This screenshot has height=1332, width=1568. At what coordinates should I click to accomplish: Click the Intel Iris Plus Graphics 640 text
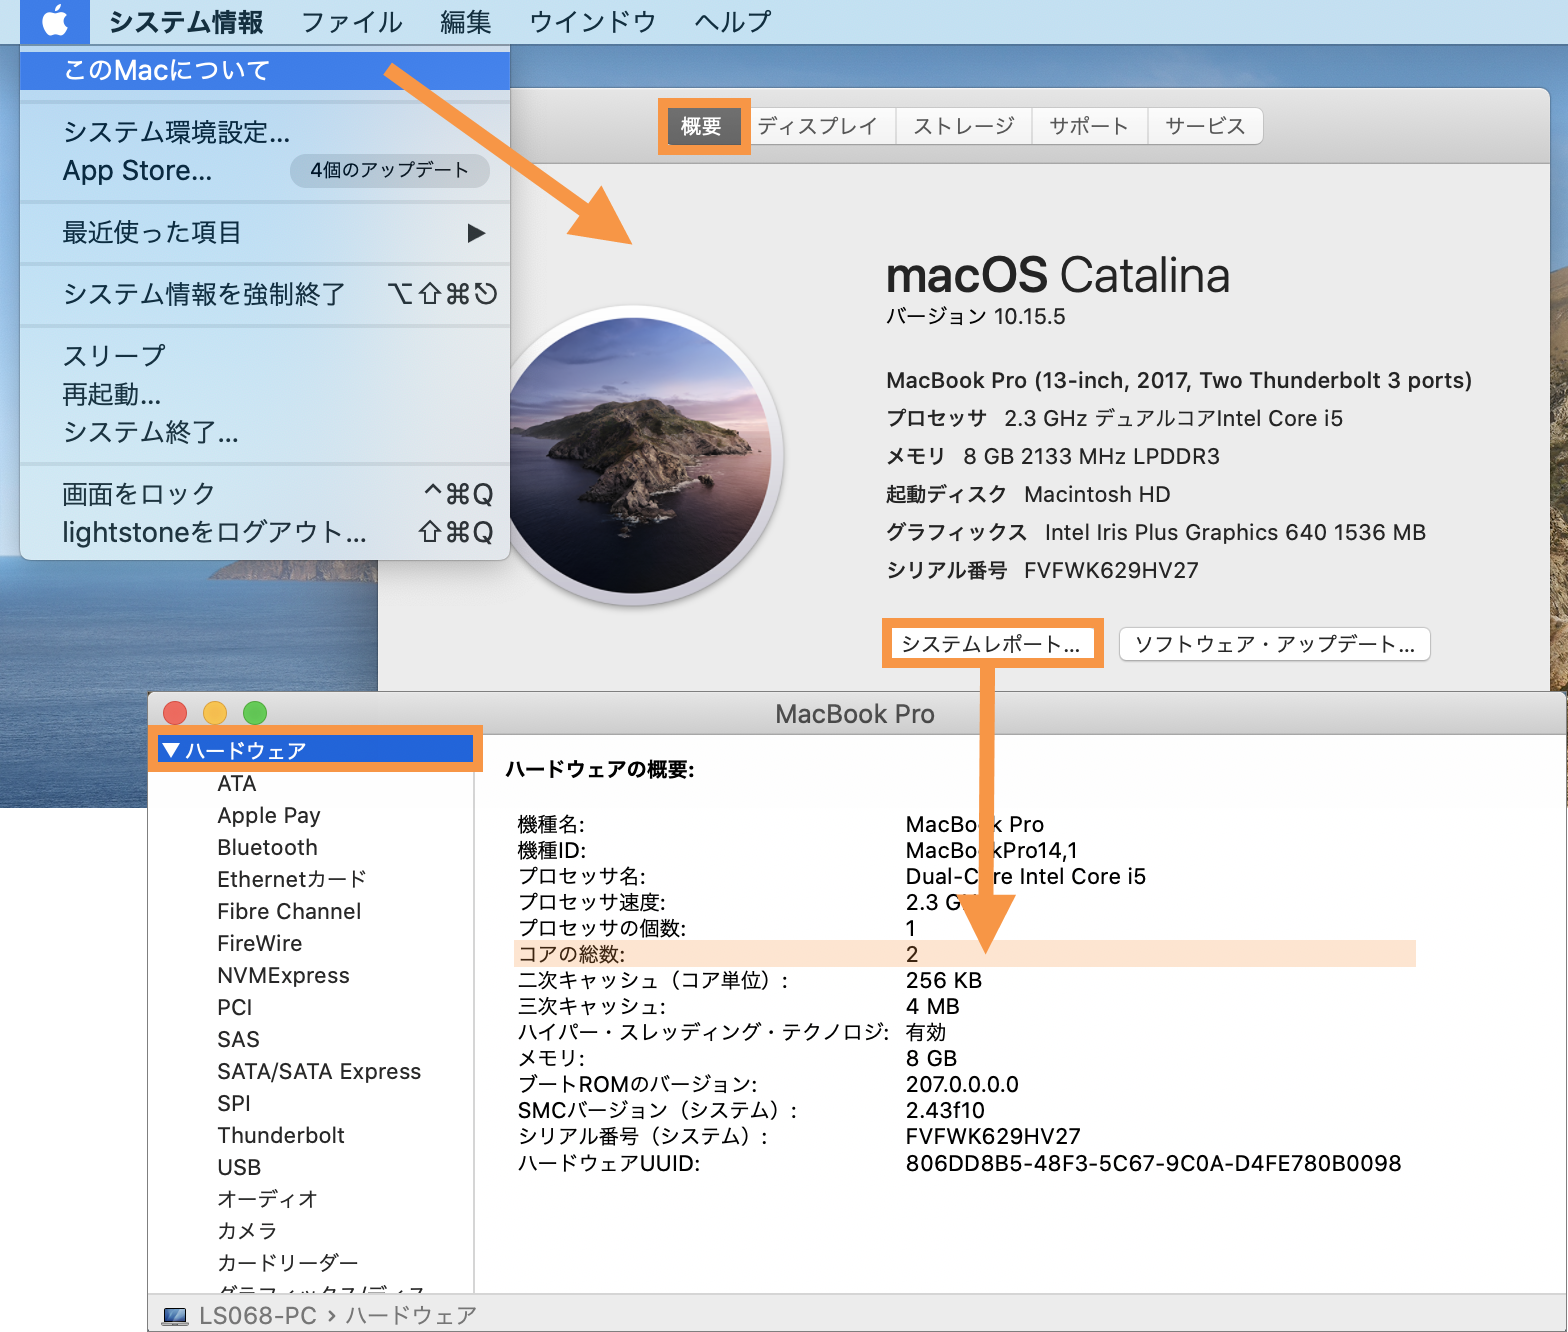[1185, 533]
